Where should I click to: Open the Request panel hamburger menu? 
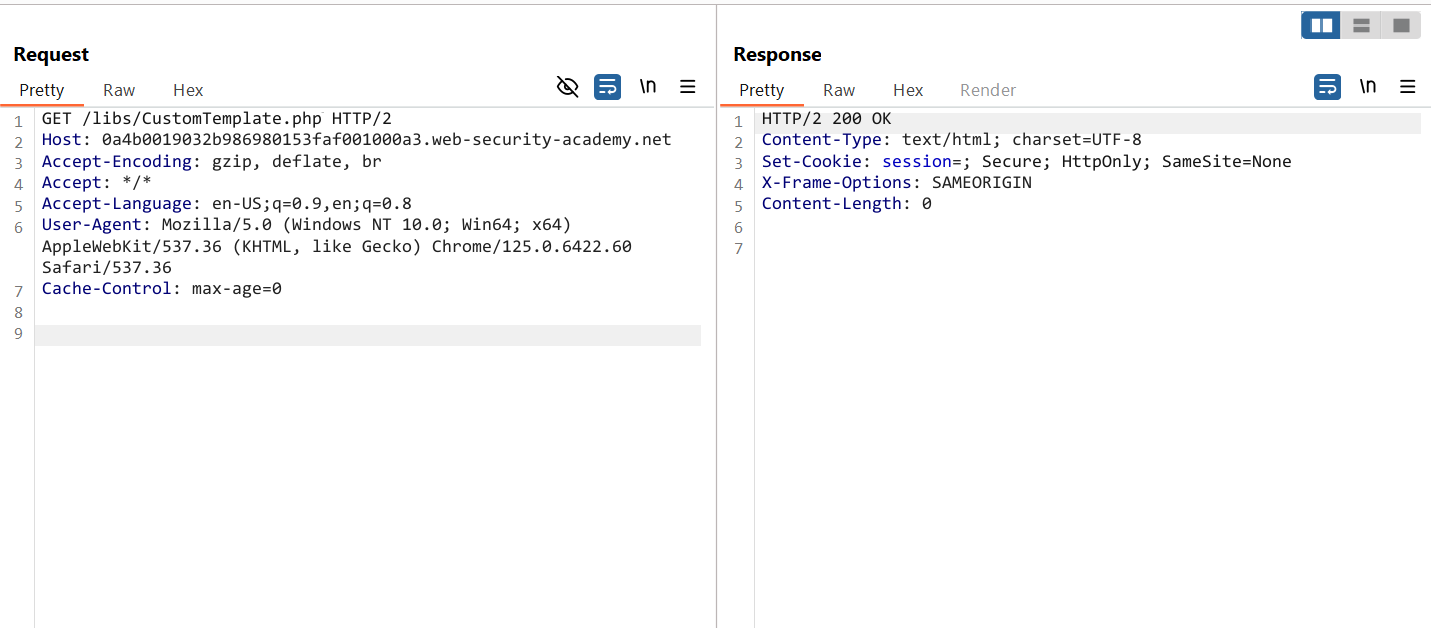(x=688, y=87)
